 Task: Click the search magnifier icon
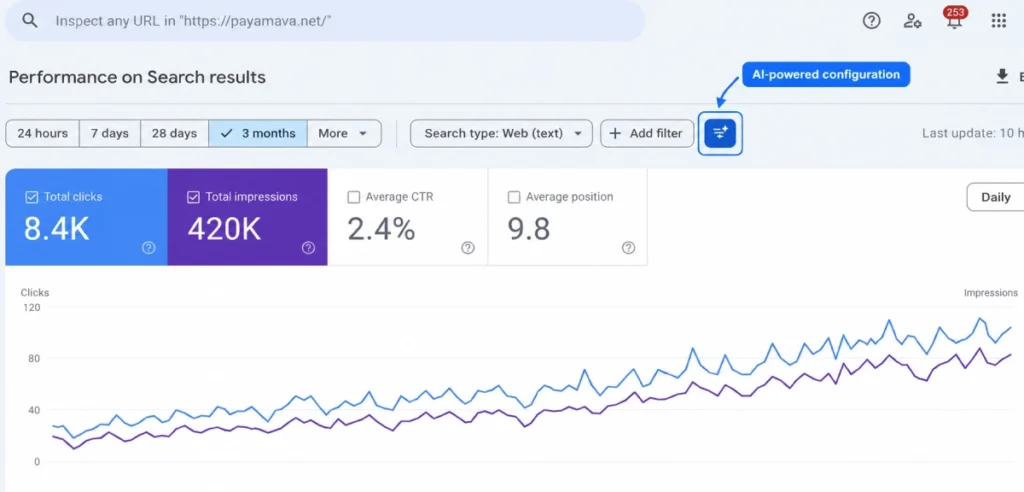(x=29, y=20)
